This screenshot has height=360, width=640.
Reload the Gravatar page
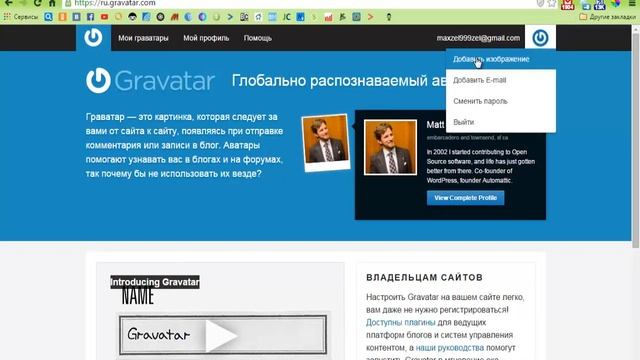point(38,3)
